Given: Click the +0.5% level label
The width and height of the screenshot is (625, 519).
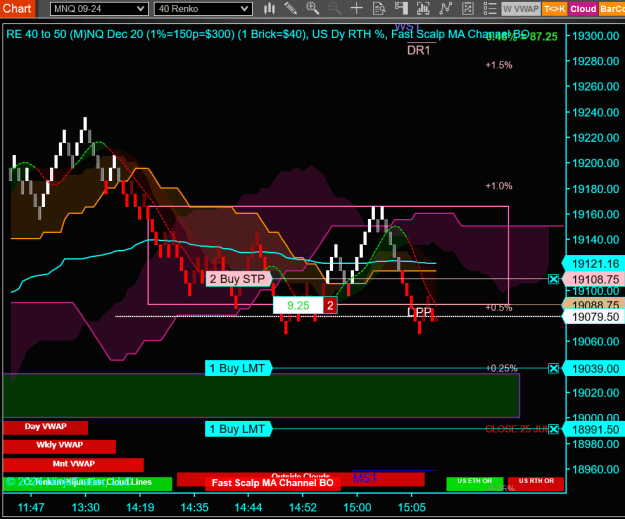Looking at the screenshot, I should 499,308.
